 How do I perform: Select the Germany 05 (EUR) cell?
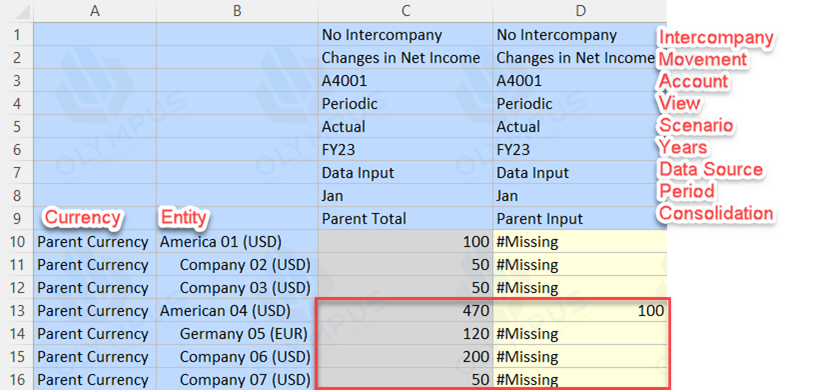237,334
